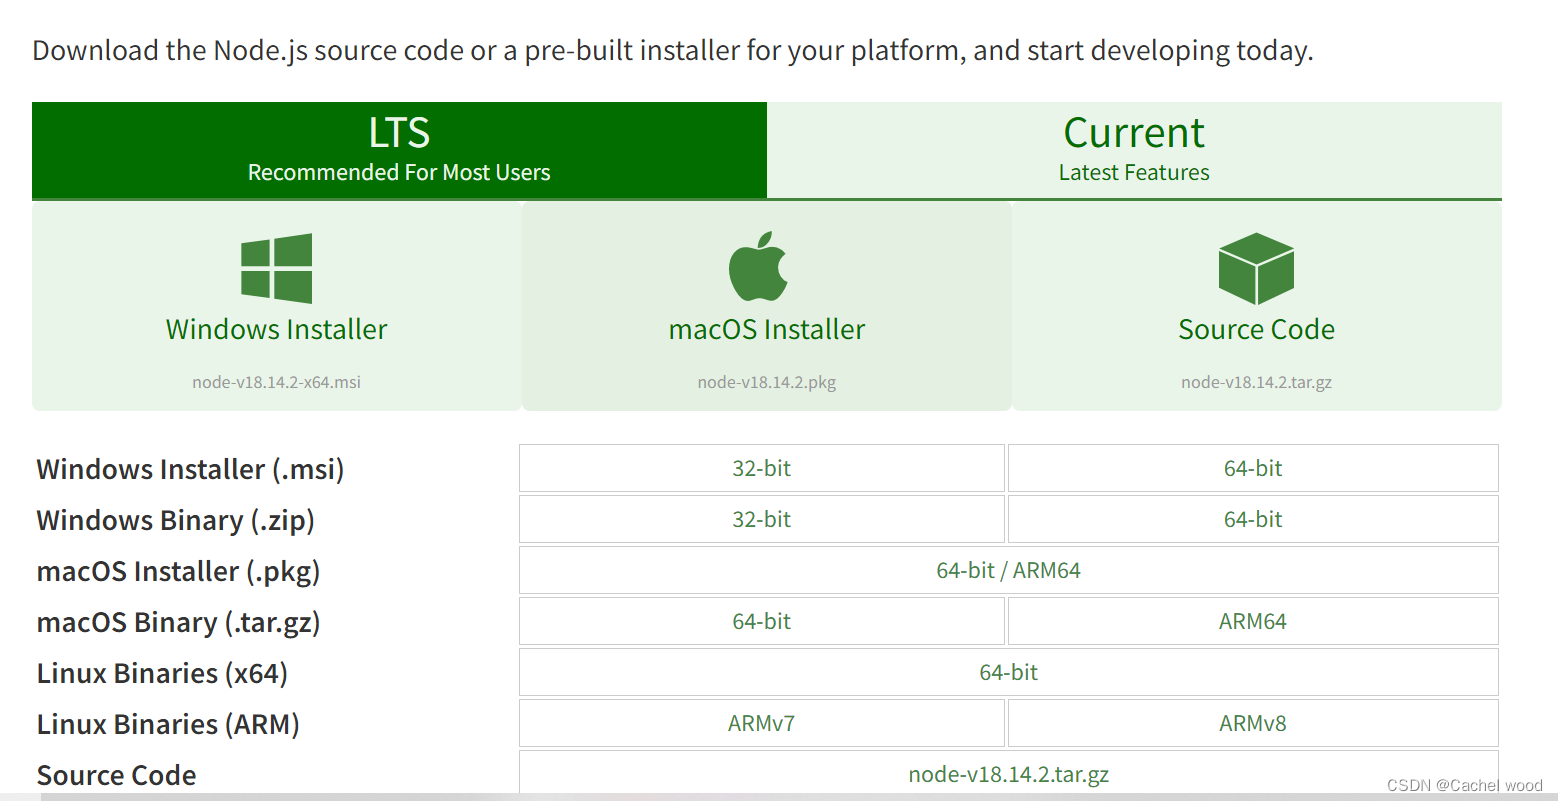
Task: Click the Source Code table row label
Action: click(117, 775)
